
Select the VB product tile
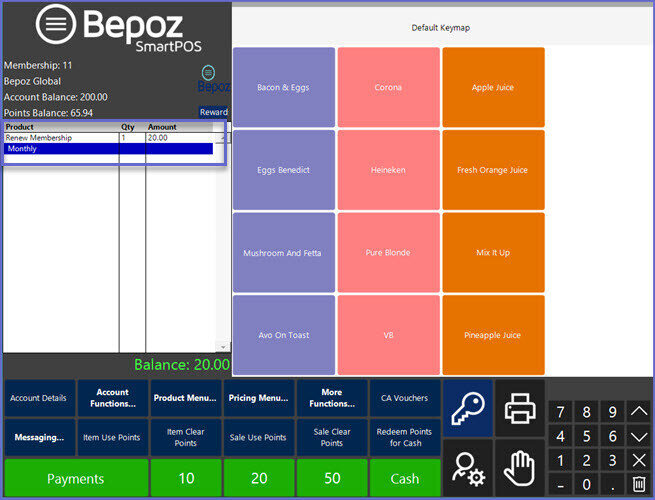(x=388, y=335)
